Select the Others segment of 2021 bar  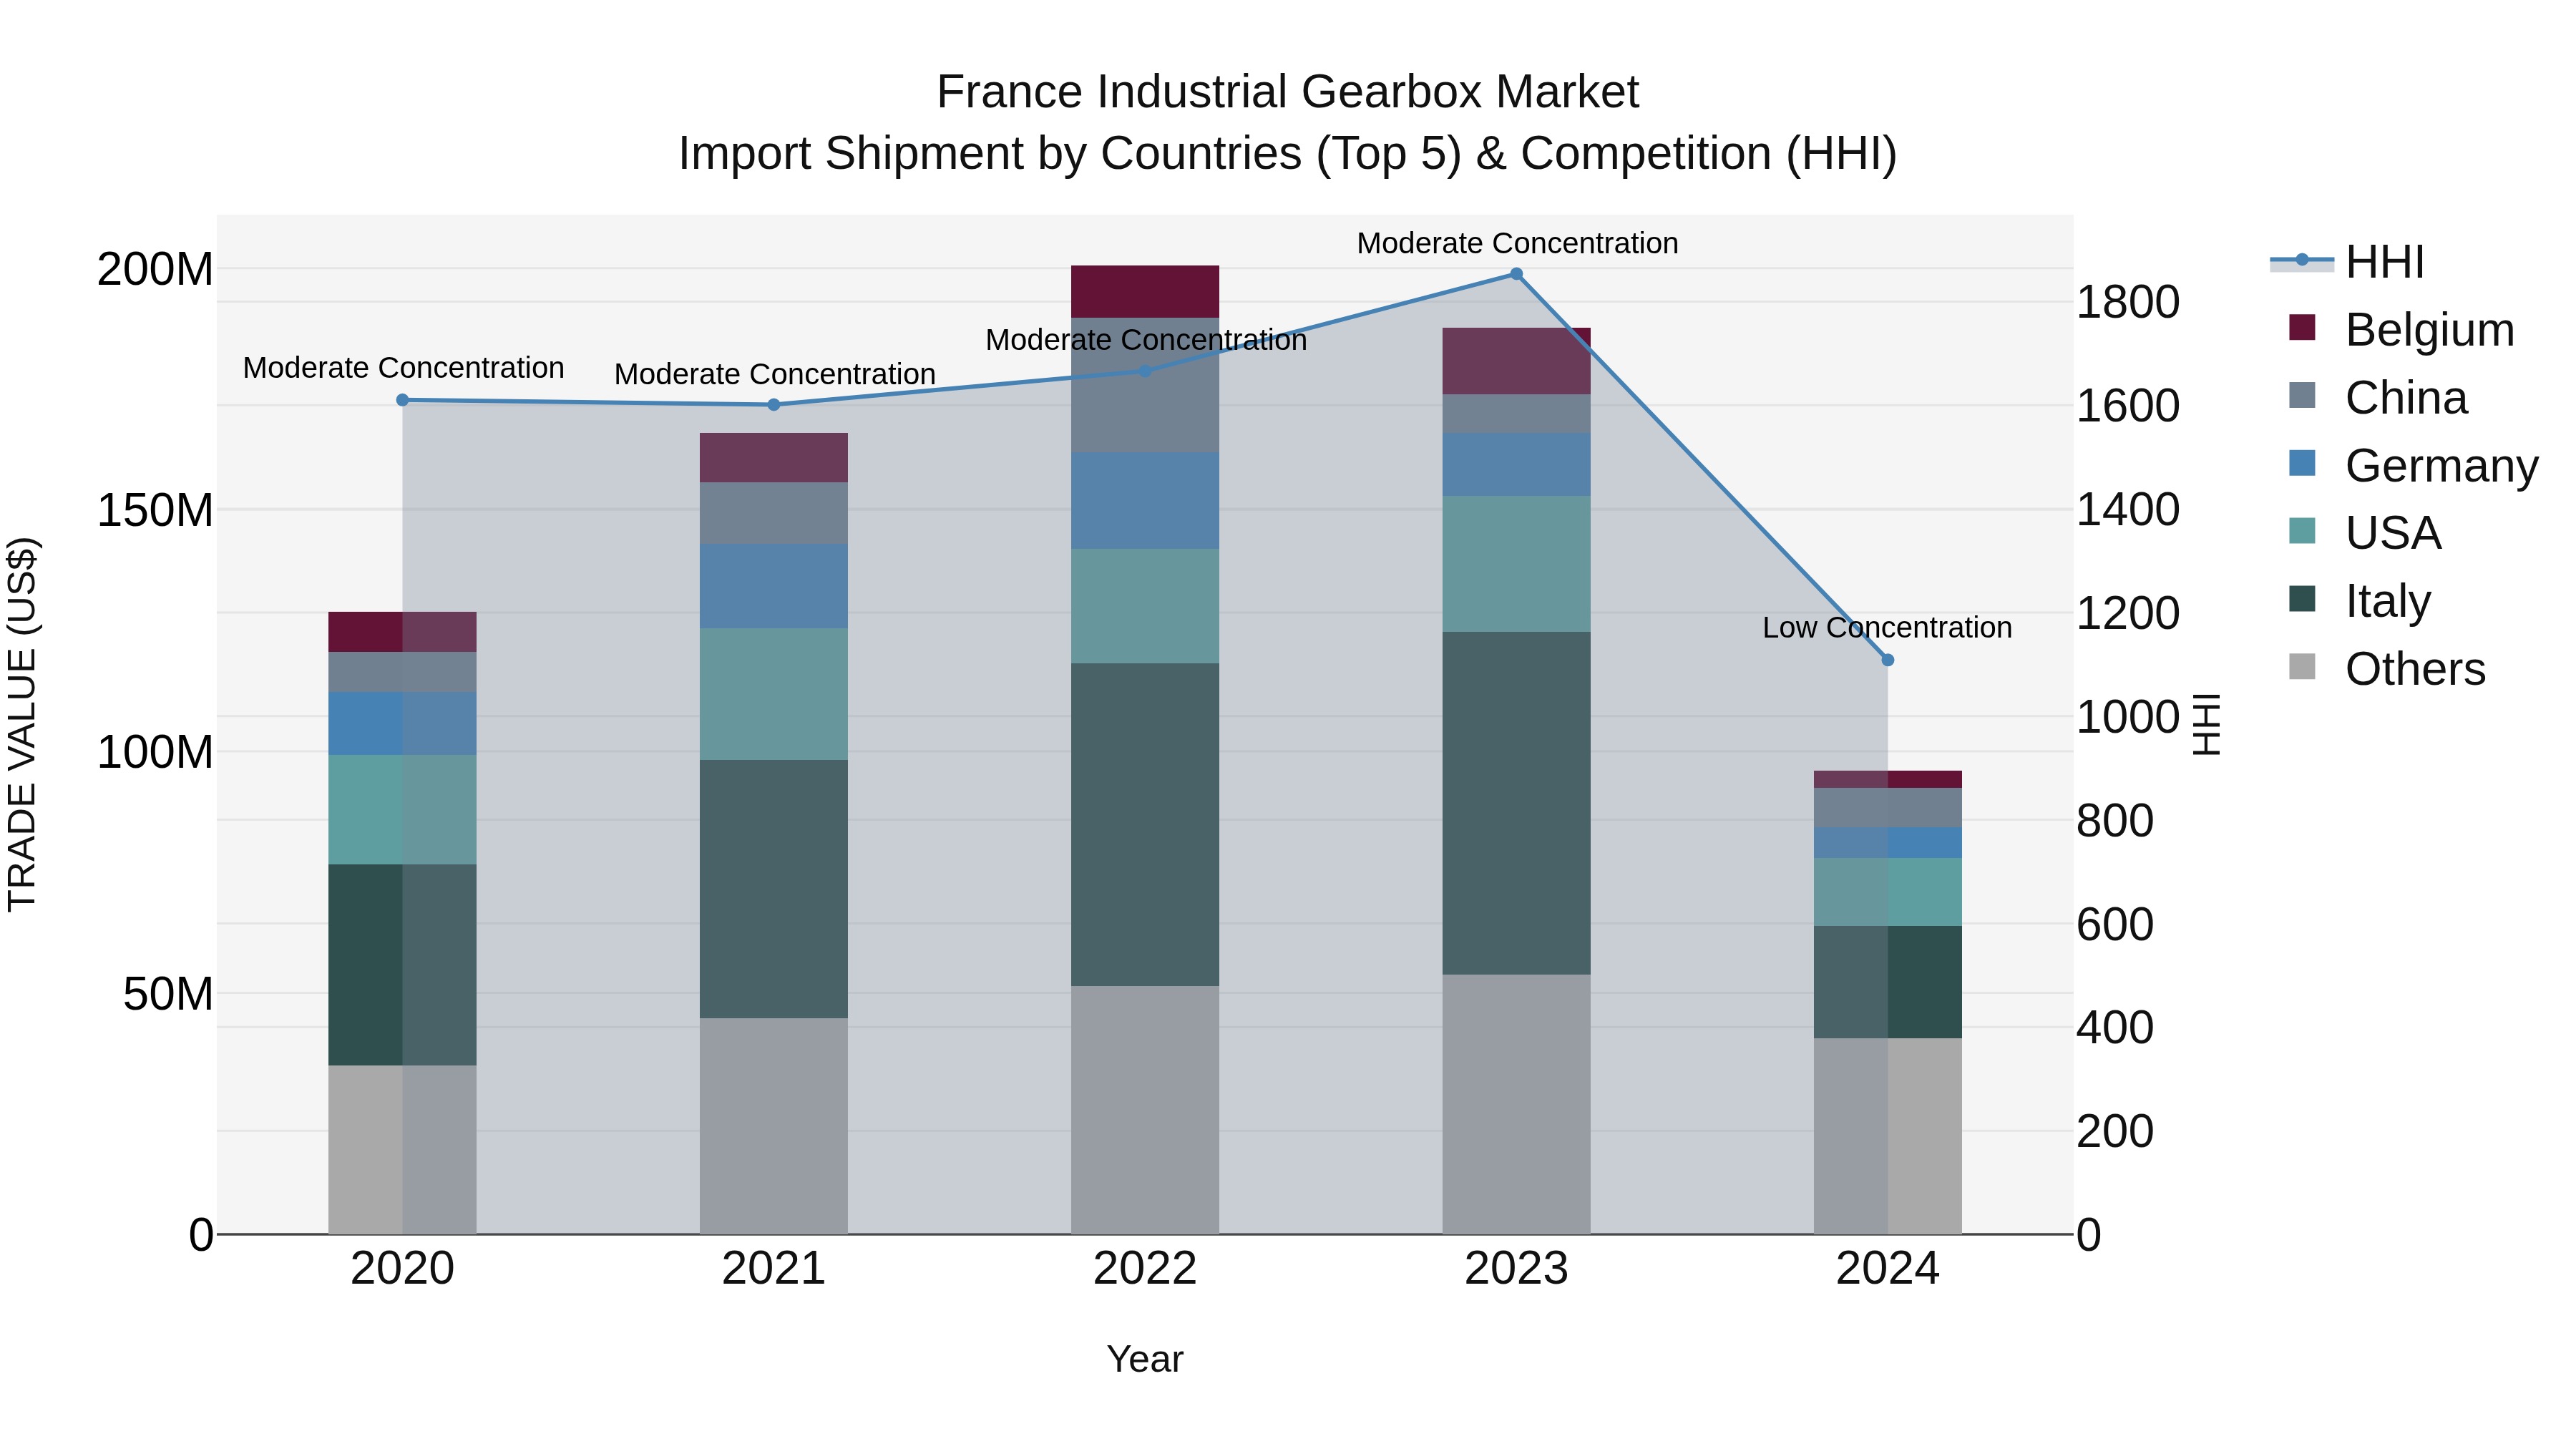[773, 1126]
